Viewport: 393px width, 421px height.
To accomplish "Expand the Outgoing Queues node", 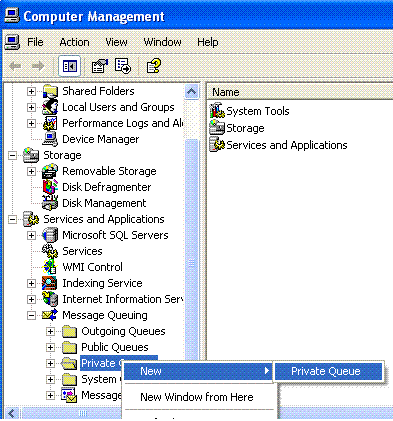I will pyautogui.click(x=50, y=331).
